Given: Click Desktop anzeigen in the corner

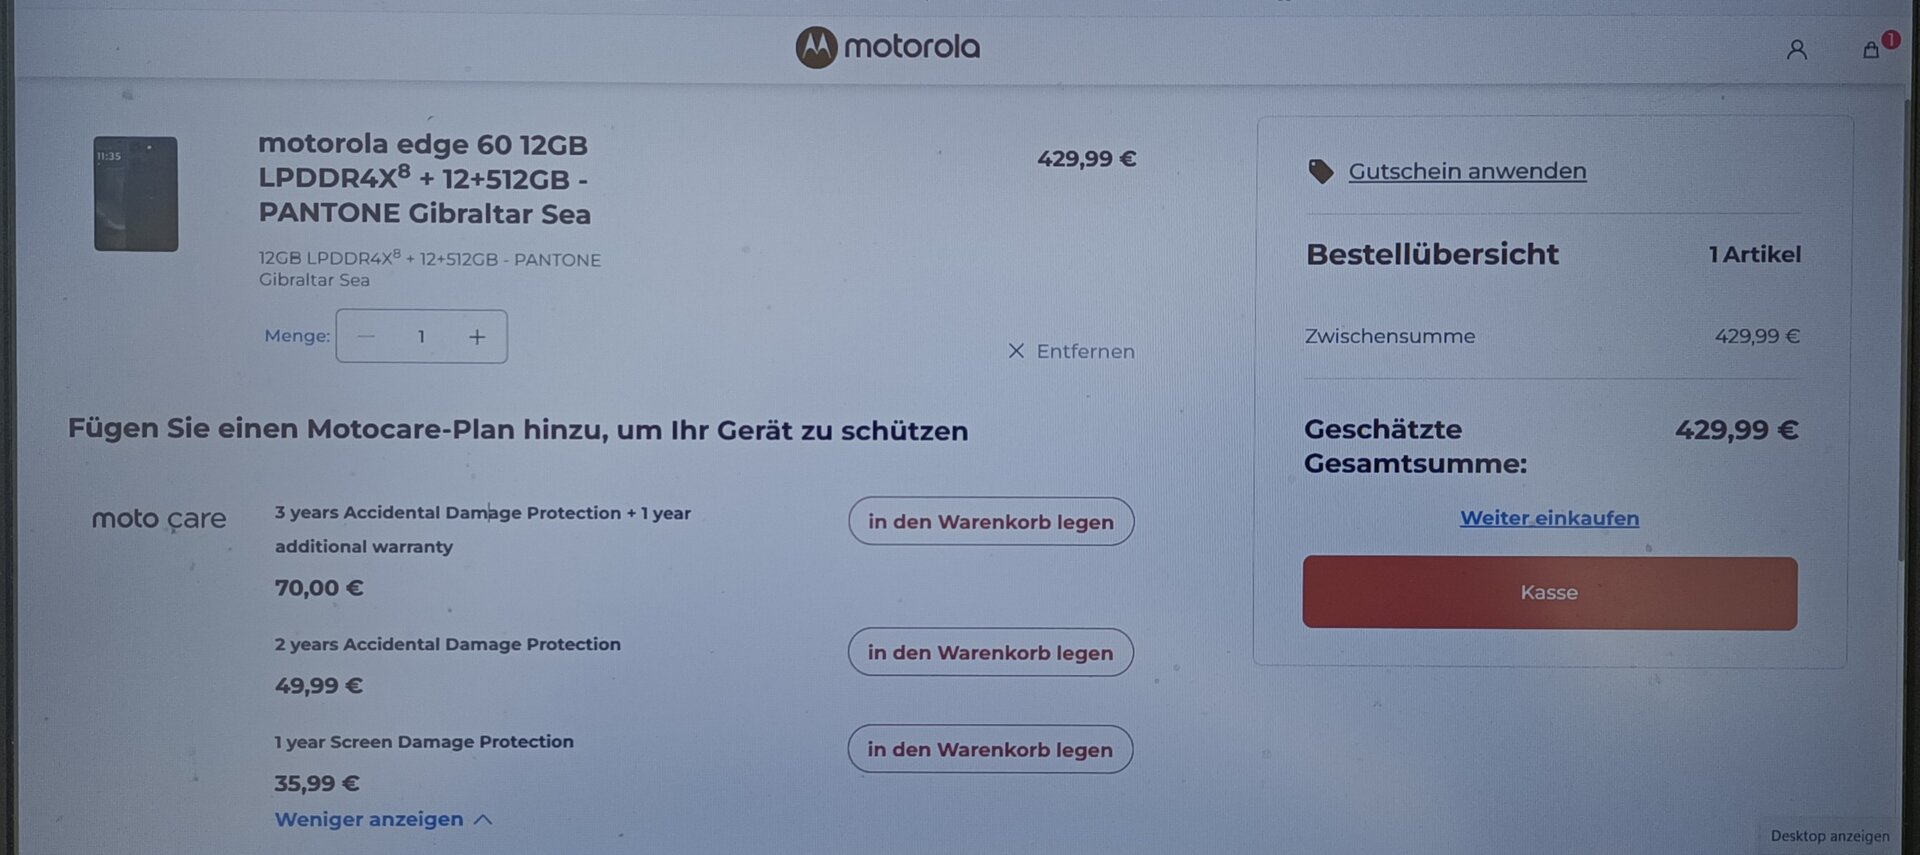Looking at the screenshot, I should tap(1830, 836).
